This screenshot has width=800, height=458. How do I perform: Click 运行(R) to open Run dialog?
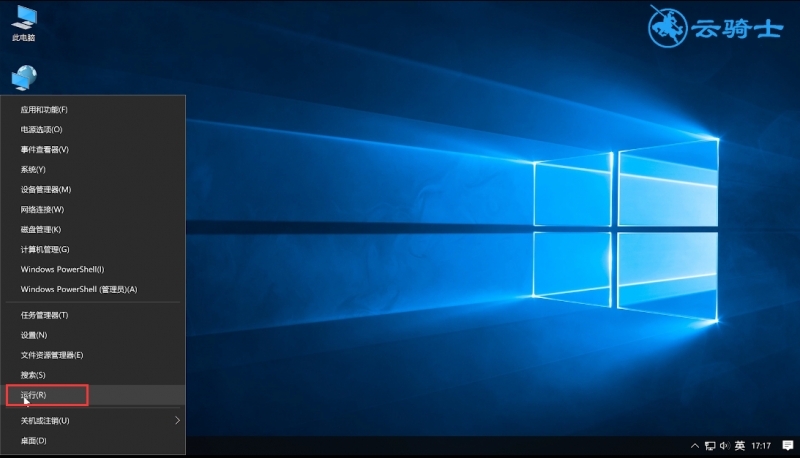tap(95, 395)
